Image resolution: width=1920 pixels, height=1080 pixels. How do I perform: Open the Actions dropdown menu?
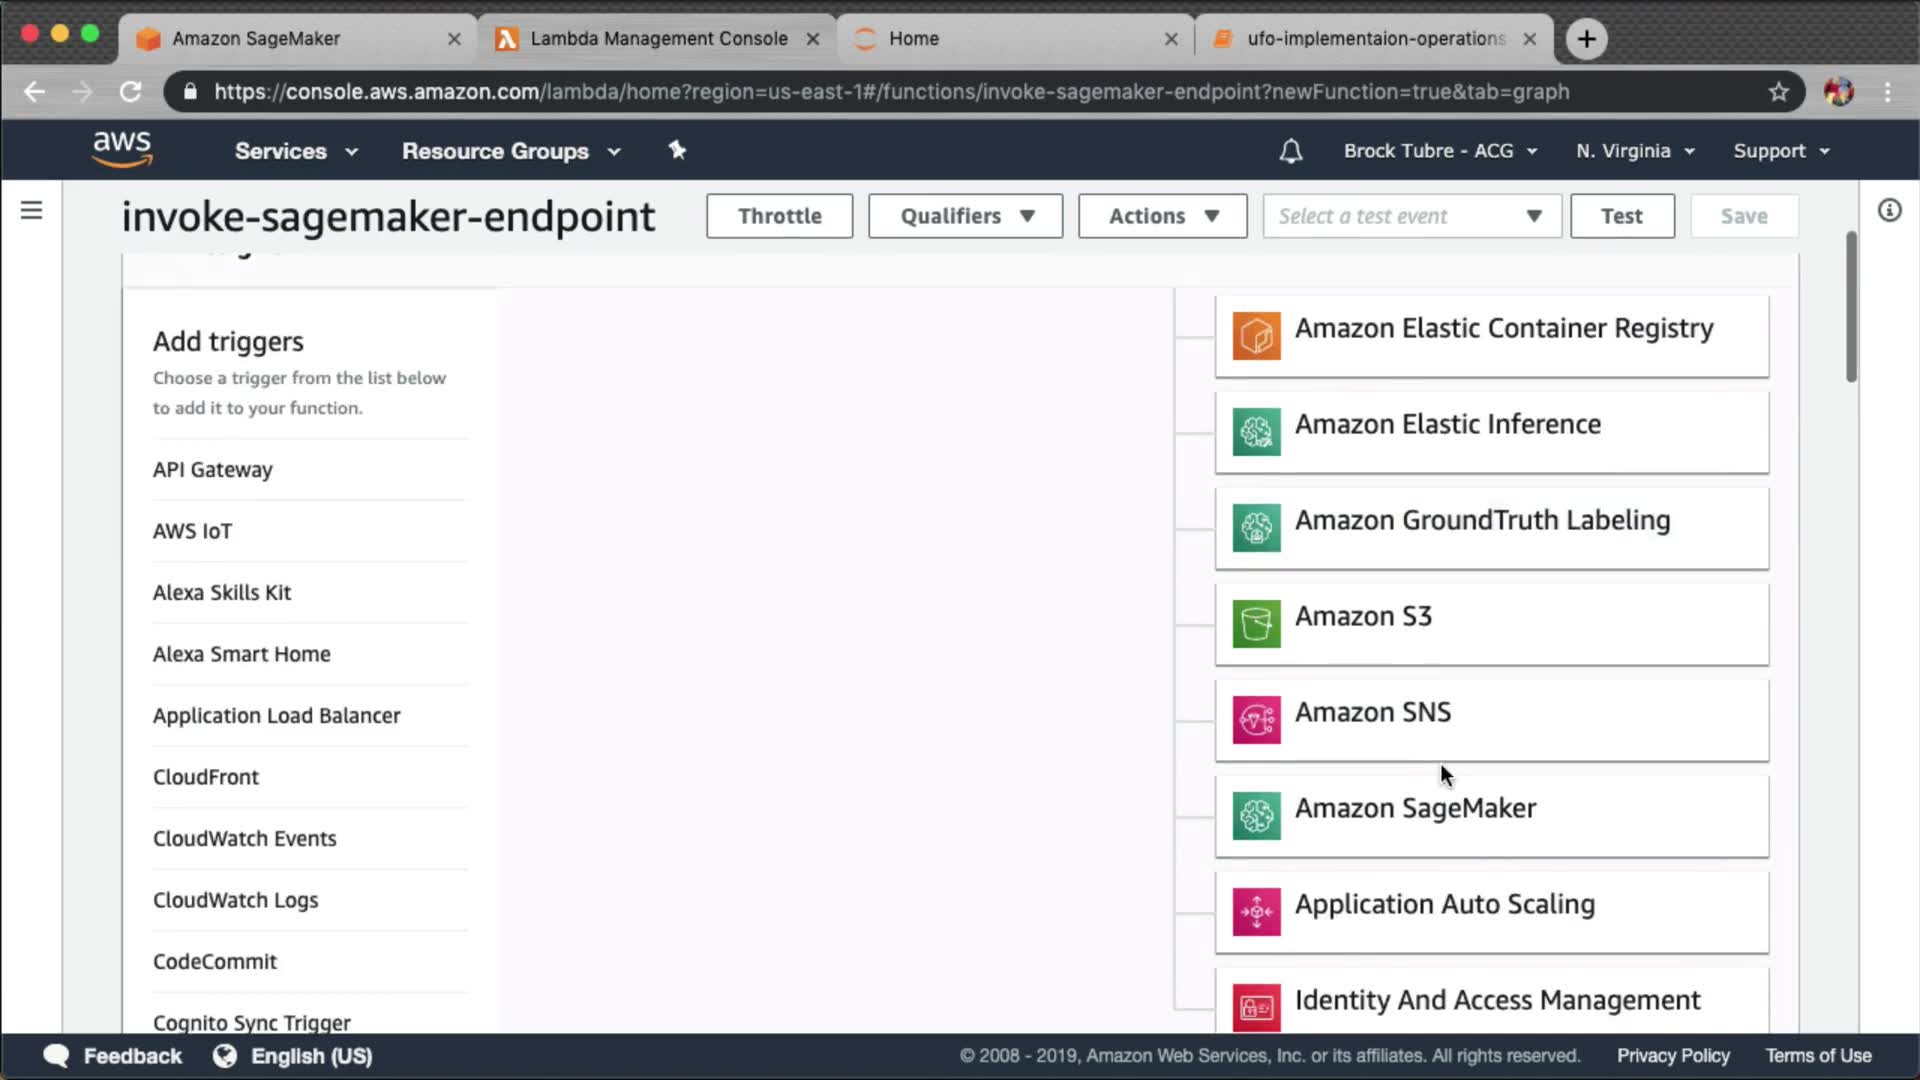pyautogui.click(x=1162, y=216)
